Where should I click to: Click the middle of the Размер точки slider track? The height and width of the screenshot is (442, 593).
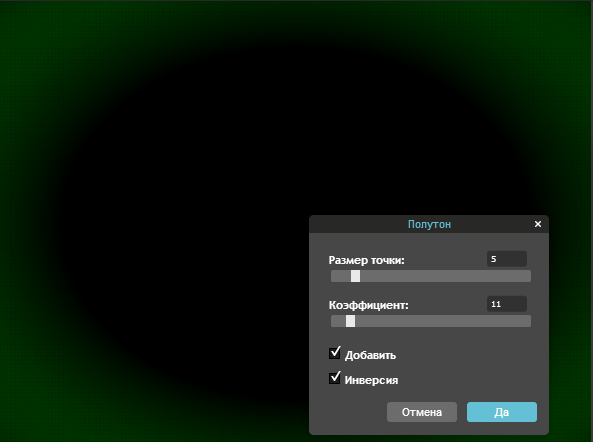pyautogui.click(x=431, y=276)
